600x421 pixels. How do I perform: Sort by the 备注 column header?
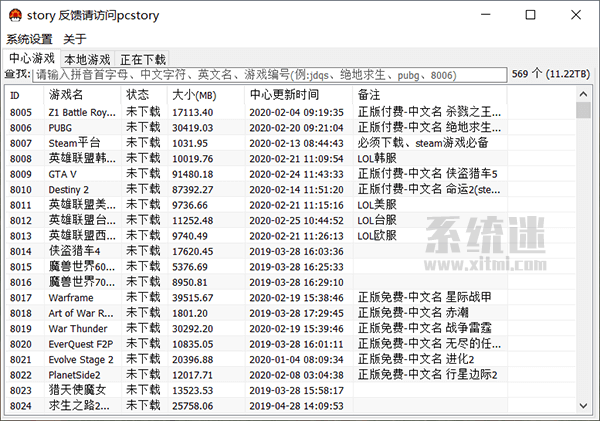click(x=430, y=95)
